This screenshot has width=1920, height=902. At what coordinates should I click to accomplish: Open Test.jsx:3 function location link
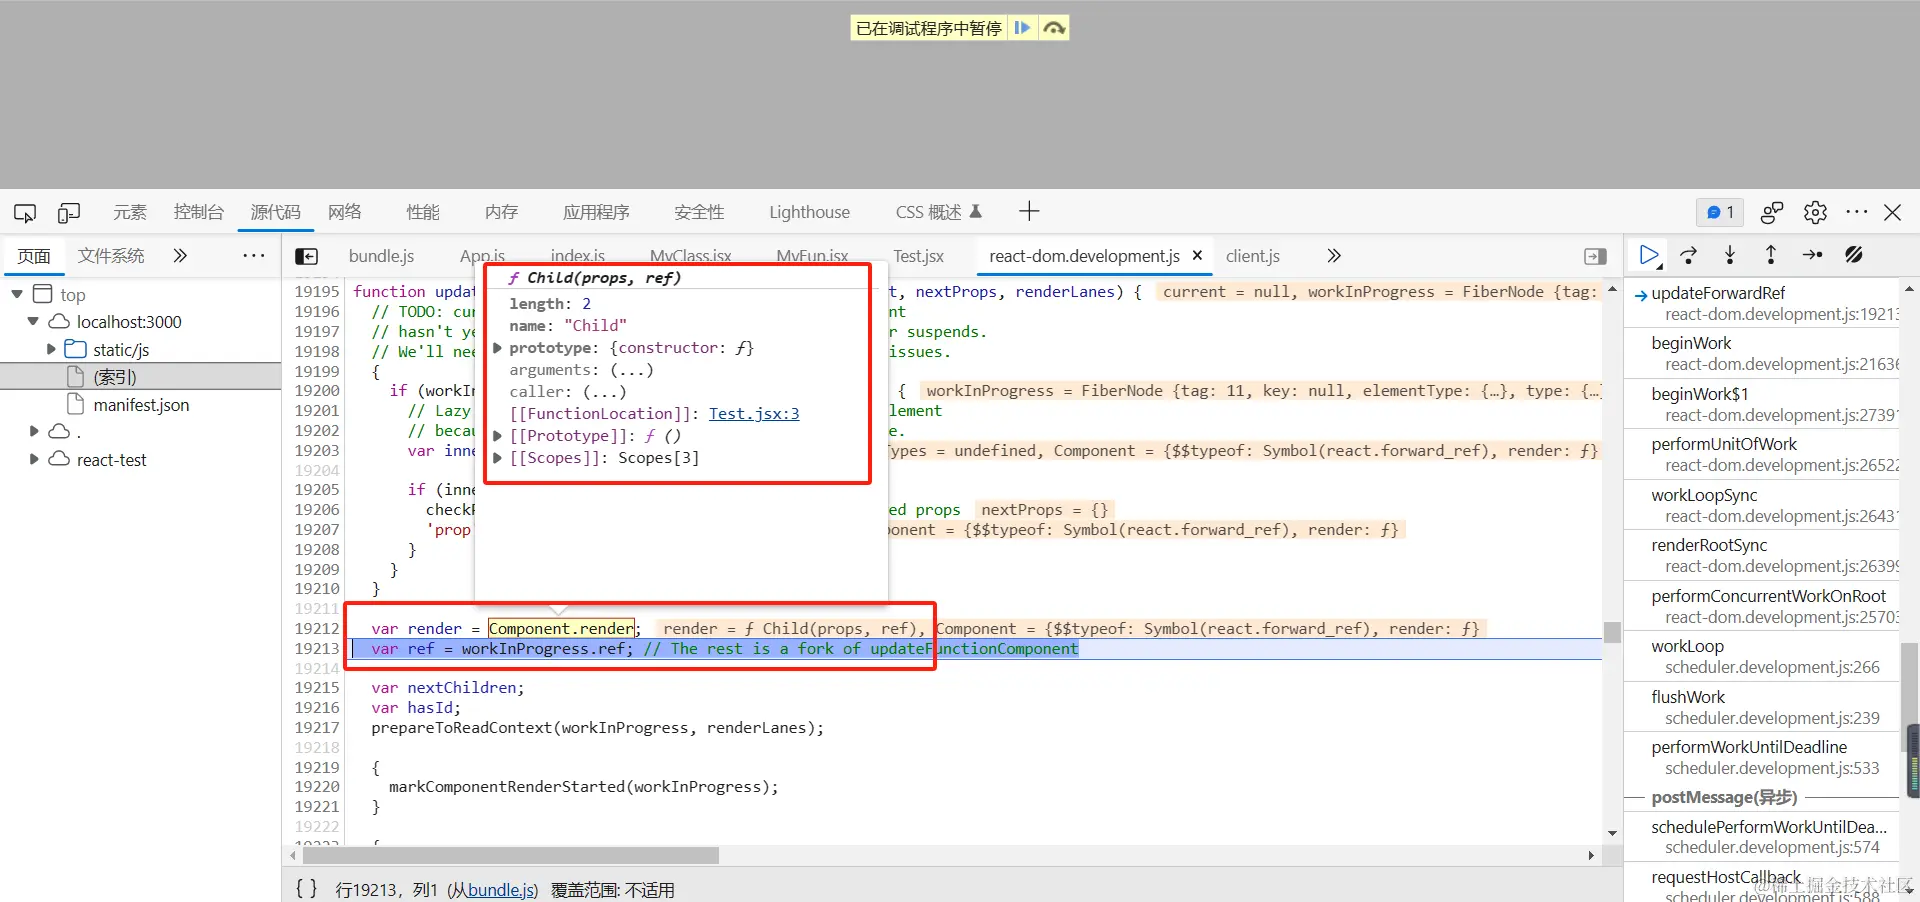(x=754, y=414)
